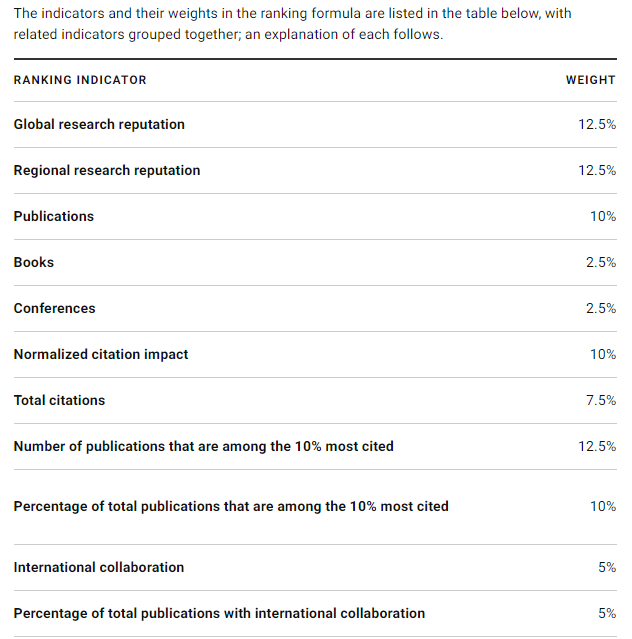Click the weight value for Global research reputation
The width and height of the screenshot is (632, 639).
[x=597, y=125]
